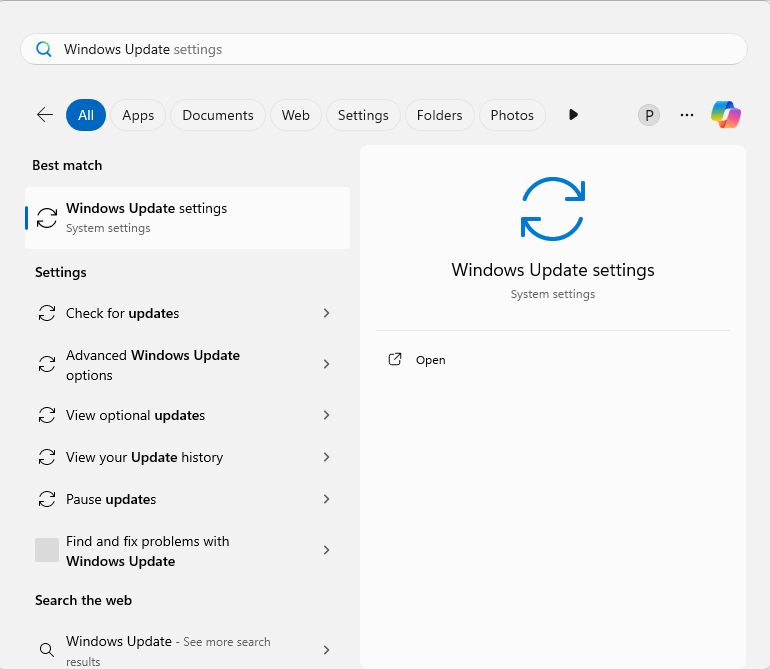Expand the Pause updates arrow
Image resolution: width=770 pixels, height=669 pixels.
click(x=326, y=499)
